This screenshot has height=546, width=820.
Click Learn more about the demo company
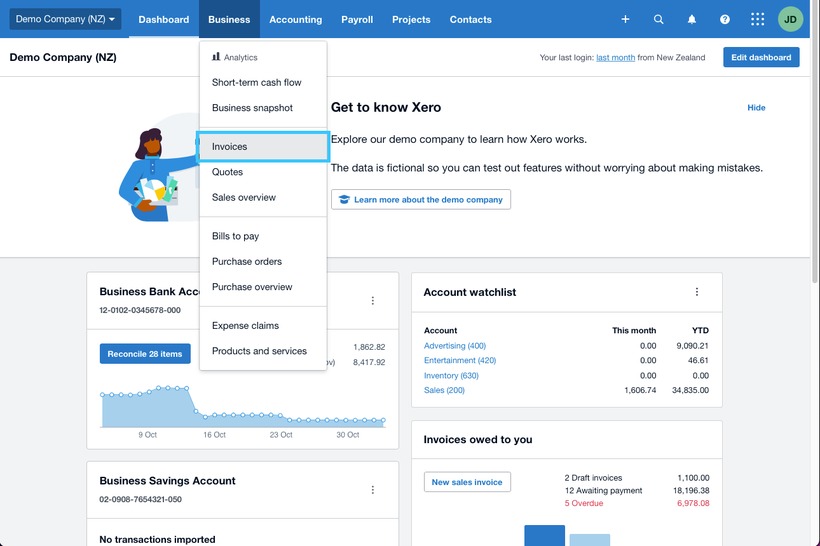(x=421, y=199)
